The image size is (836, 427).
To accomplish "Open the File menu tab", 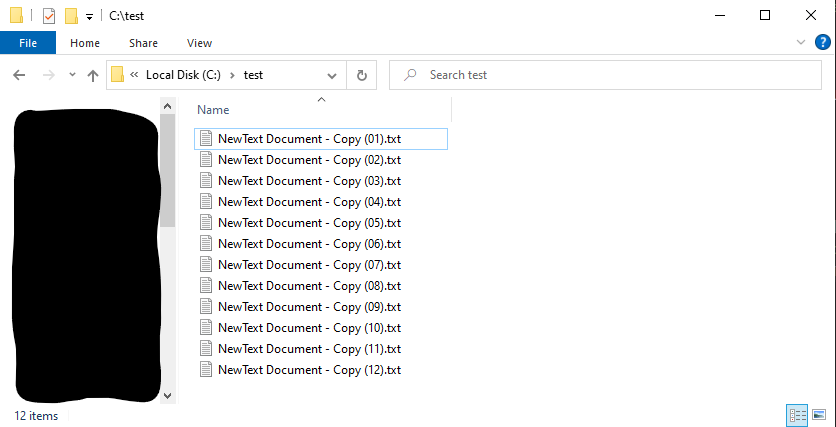I will pos(28,43).
